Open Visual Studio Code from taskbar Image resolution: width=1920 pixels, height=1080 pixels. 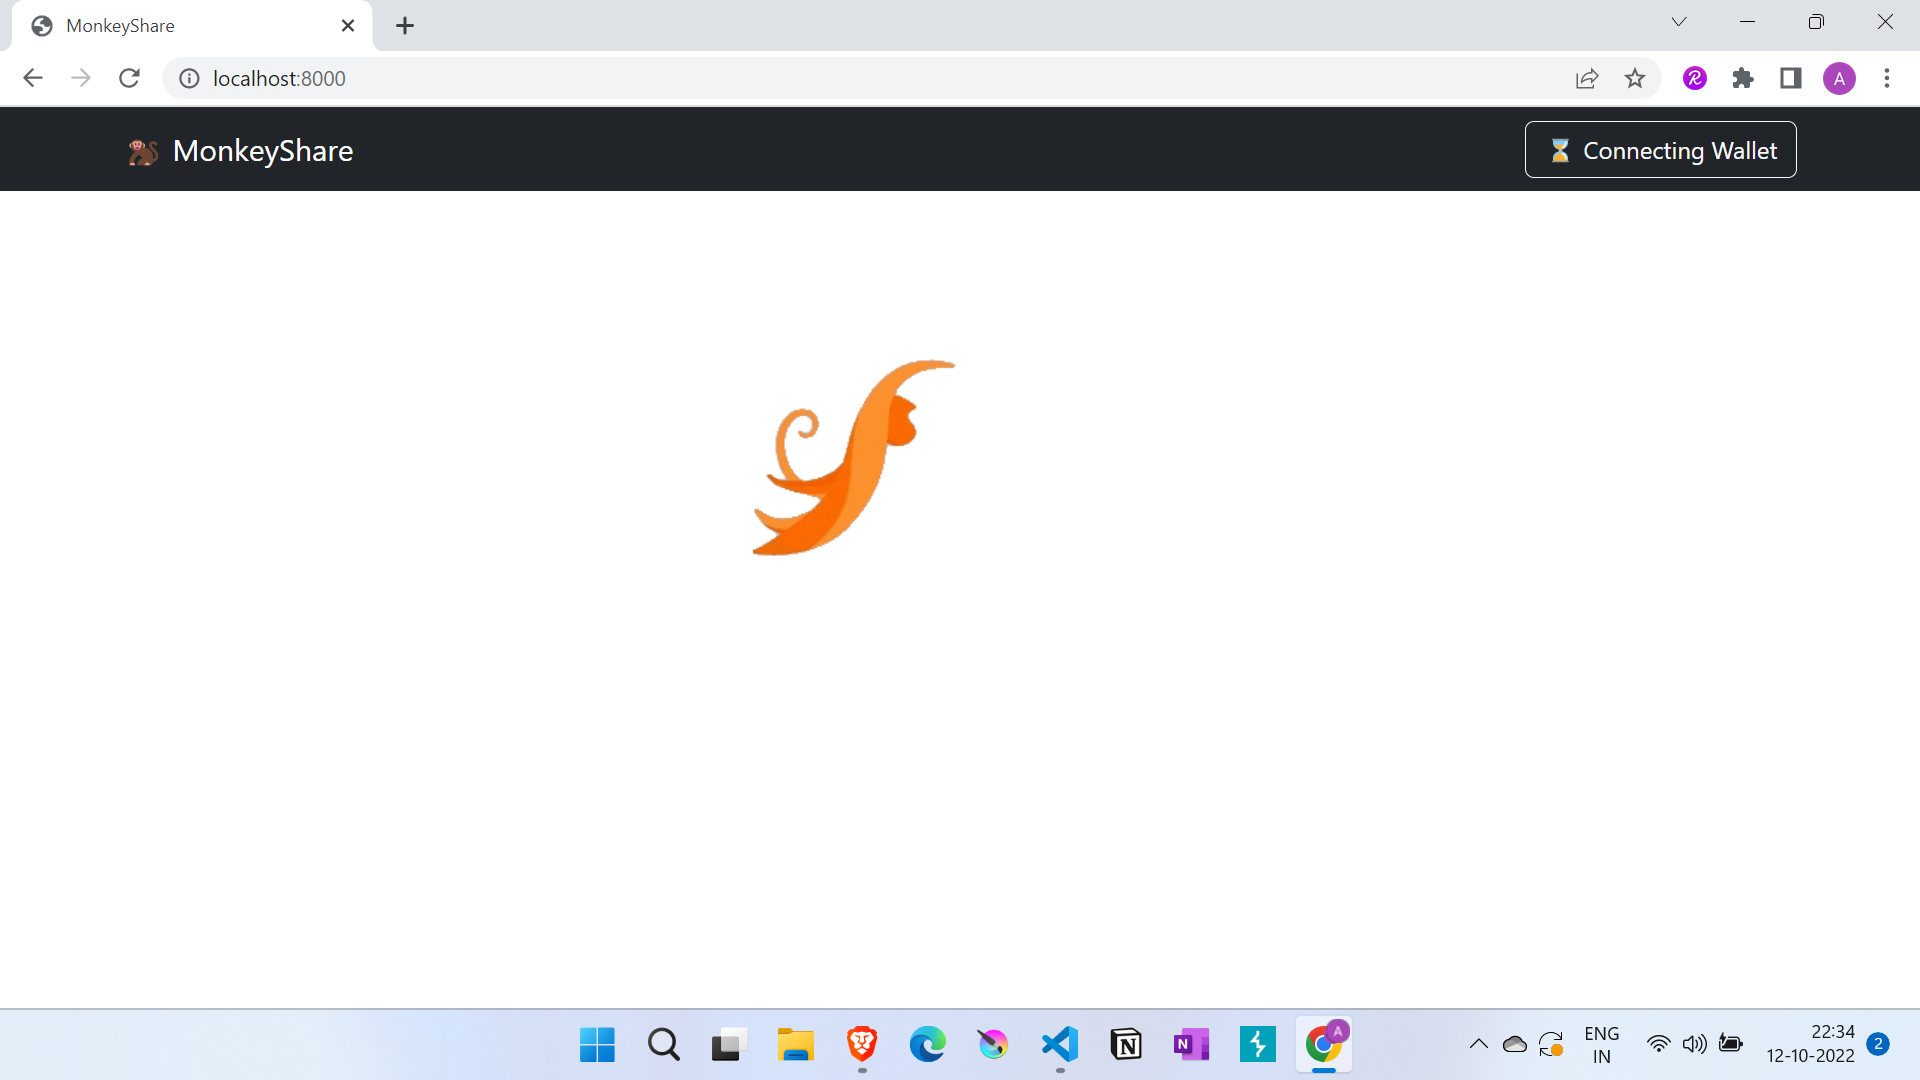(x=1060, y=1044)
